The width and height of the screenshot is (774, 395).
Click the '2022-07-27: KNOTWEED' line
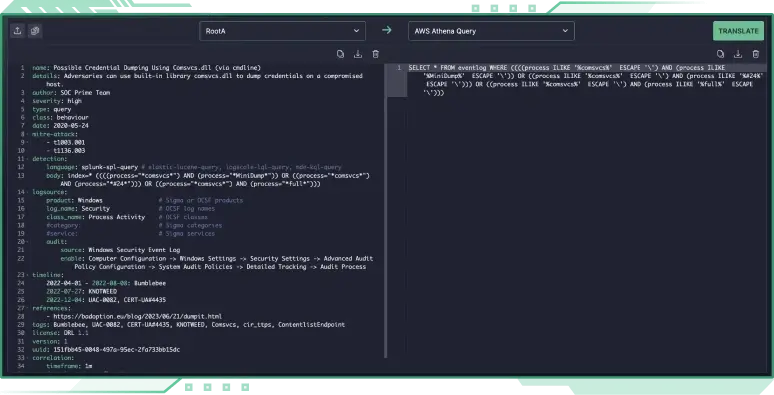tap(81, 292)
